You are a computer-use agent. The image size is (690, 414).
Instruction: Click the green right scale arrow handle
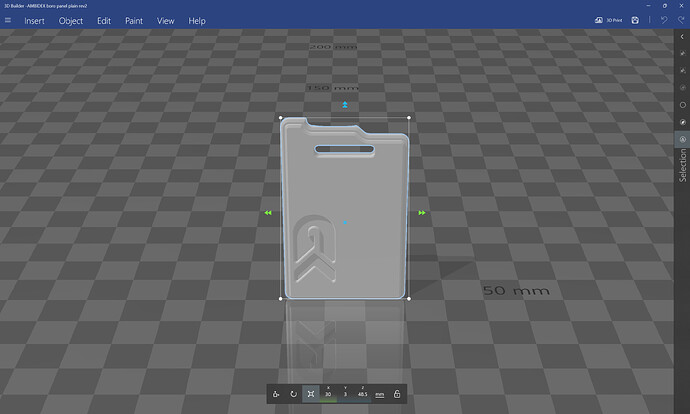[x=422, y=213]
